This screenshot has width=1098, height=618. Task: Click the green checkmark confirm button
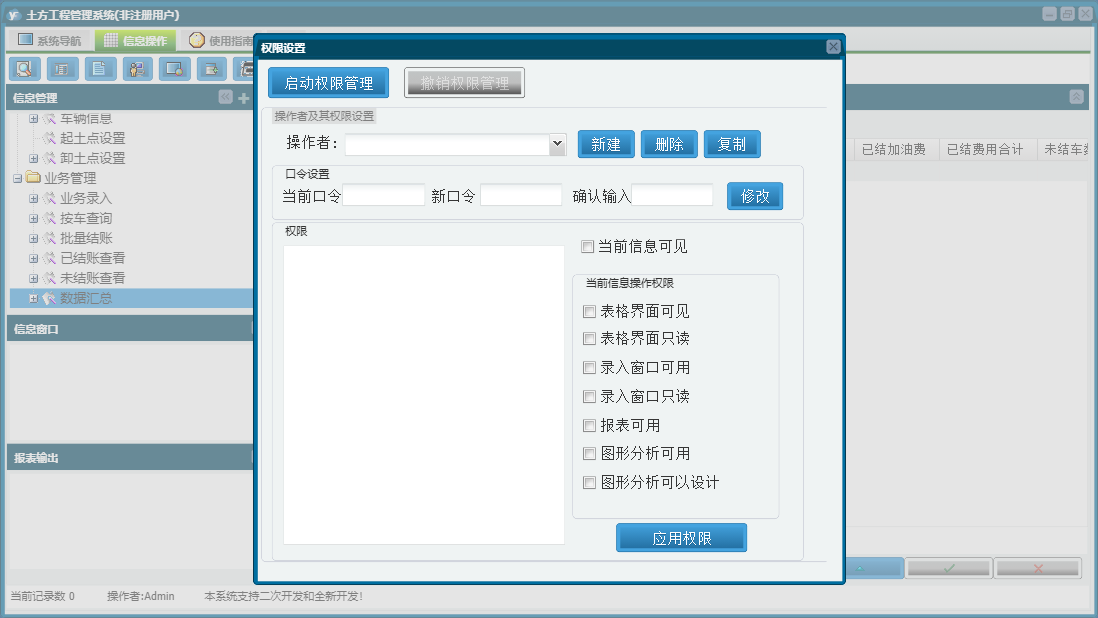[x=948, y=568]
